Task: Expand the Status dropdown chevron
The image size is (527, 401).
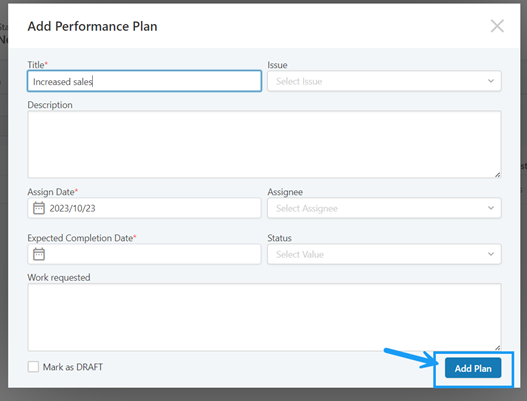Action: click(491, 254)
